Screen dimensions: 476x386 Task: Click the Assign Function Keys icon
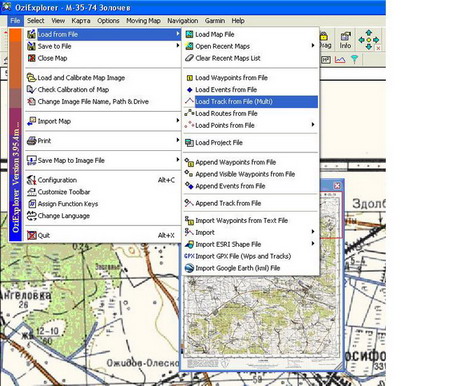pyautogui.click(x=31, y=204)
